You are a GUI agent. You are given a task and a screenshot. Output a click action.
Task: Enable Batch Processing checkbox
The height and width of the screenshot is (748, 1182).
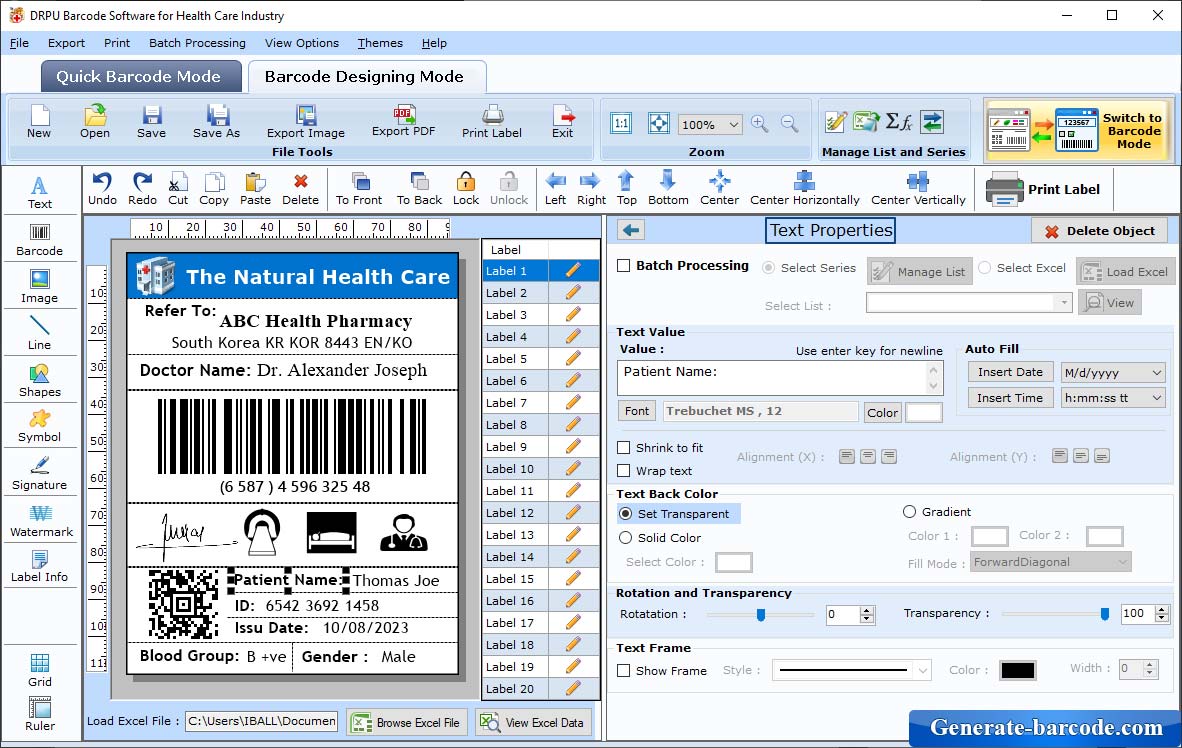tap(624, 265)
